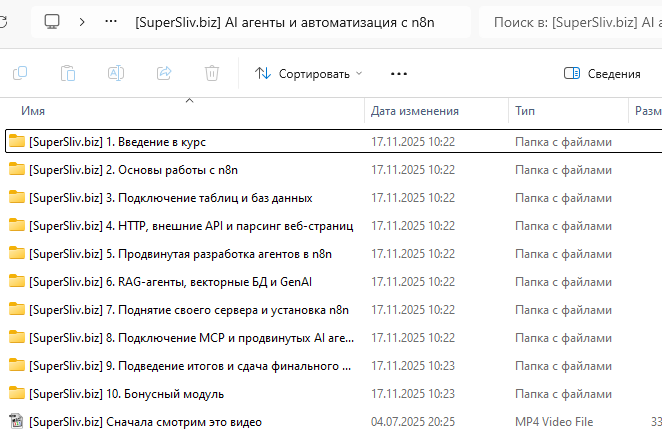
Task: Sort by the size column header
Action: coord(648,111)
